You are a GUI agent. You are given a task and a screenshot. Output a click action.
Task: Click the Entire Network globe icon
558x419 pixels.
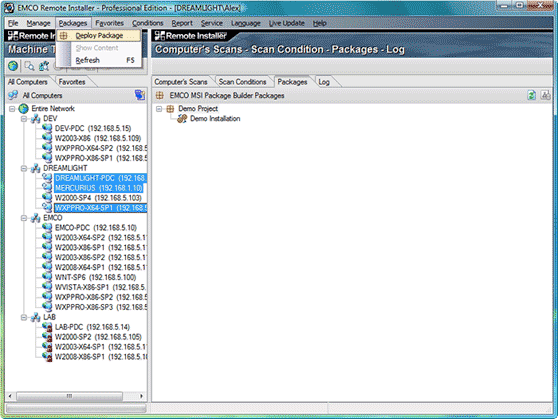pyautogui.click(x=23, y=109)
